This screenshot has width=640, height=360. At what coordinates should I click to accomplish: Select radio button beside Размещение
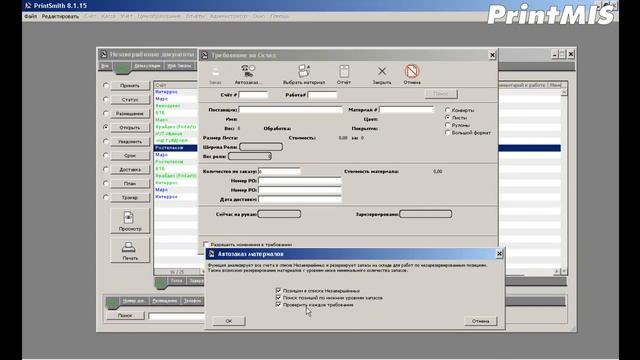(106, 113)
